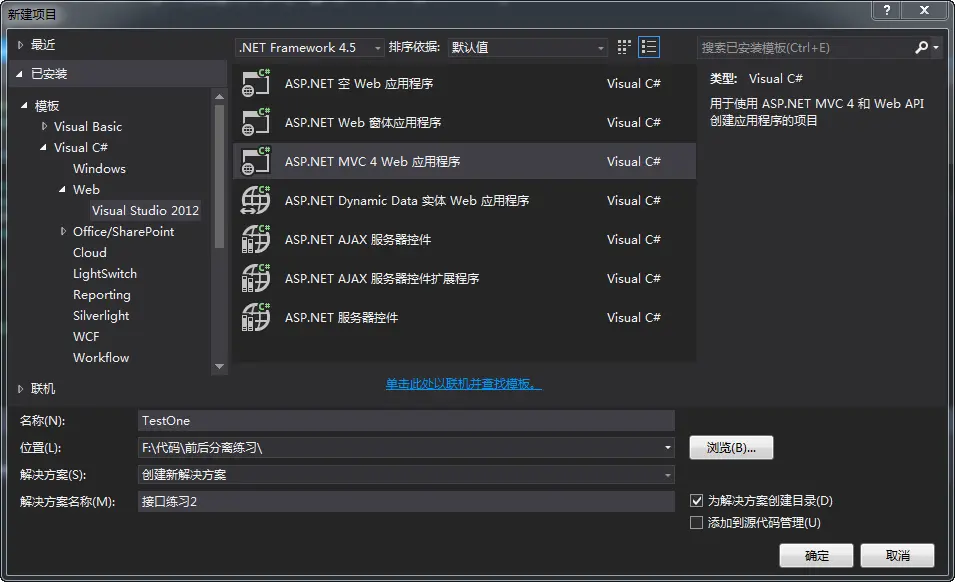Click the ASP.NET Dynamic Data 实体 icon
955x582 pixels.
256,200
